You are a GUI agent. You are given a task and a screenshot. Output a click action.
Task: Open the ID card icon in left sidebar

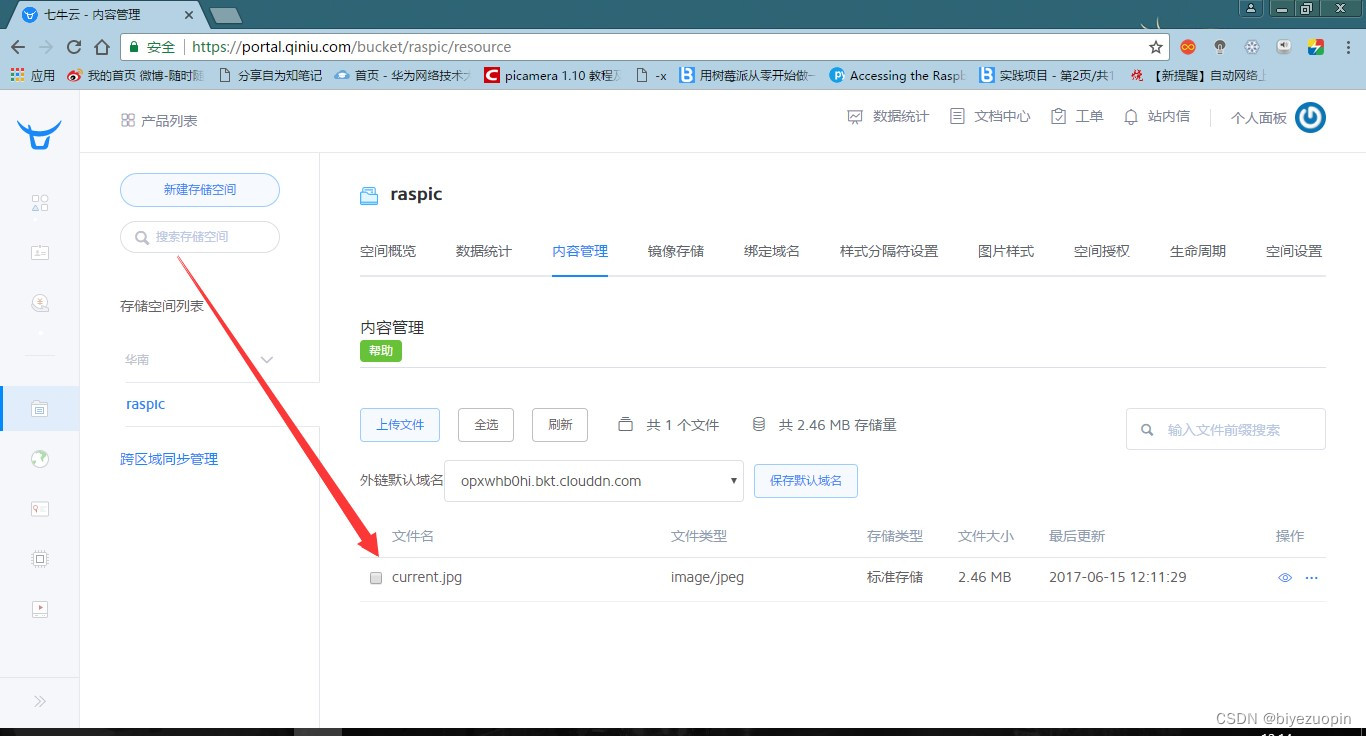40,253
